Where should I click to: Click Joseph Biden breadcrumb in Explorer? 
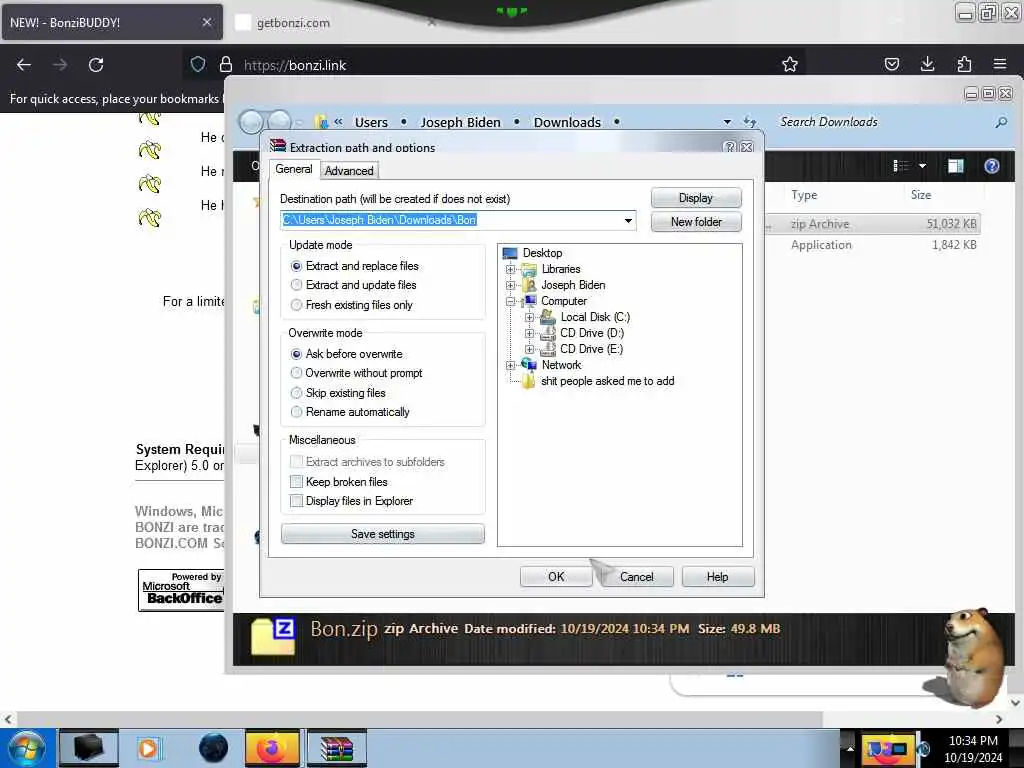click(x=460, y=122)
